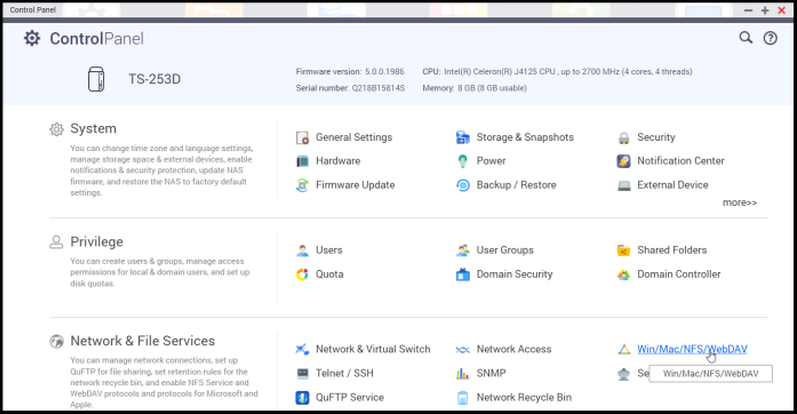Click the QuFTP Service icon

302,398
